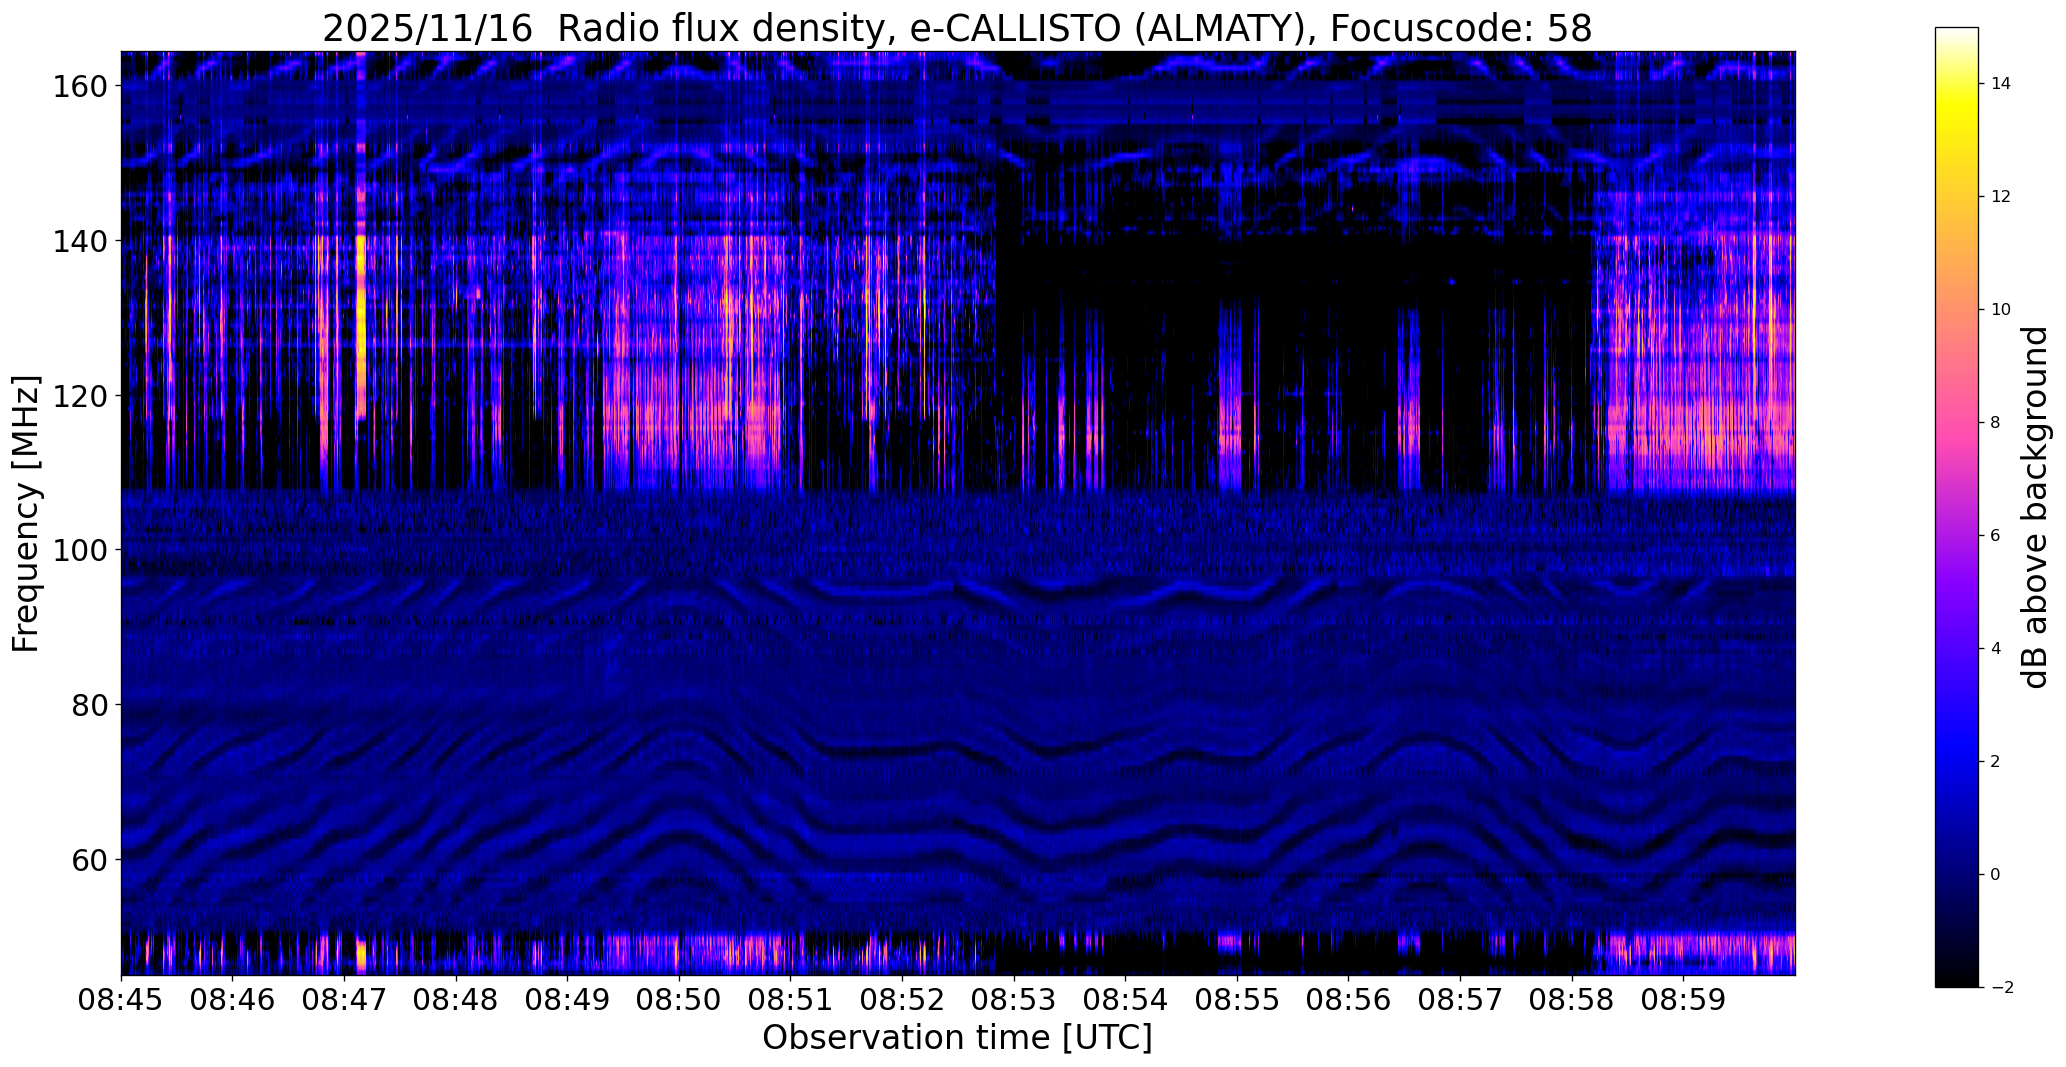Click the colorbar tick label 4
The width and height of the screenshot is (2066, 1067).
pos(1995,649)
